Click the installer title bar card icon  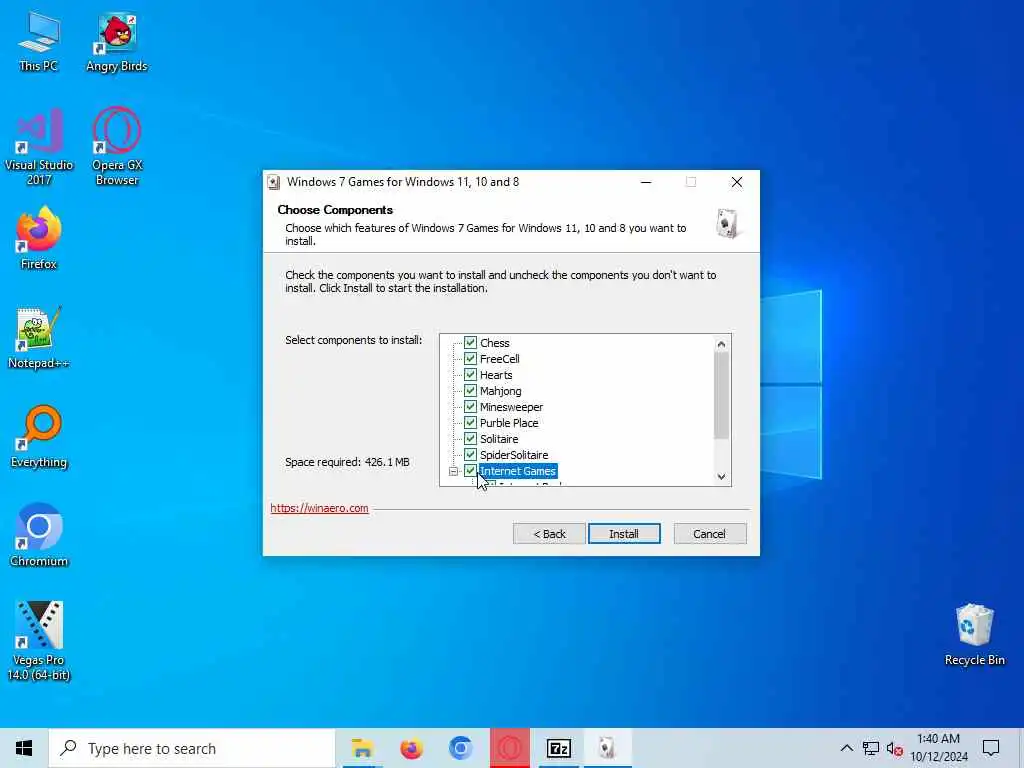click(x=274, y=182)
